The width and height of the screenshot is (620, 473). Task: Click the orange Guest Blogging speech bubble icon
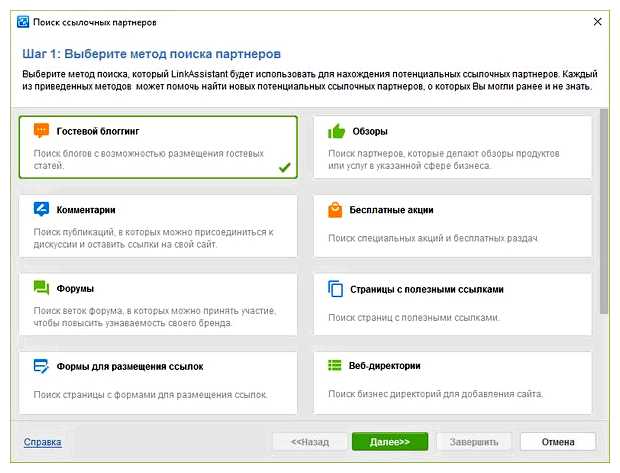41,131
